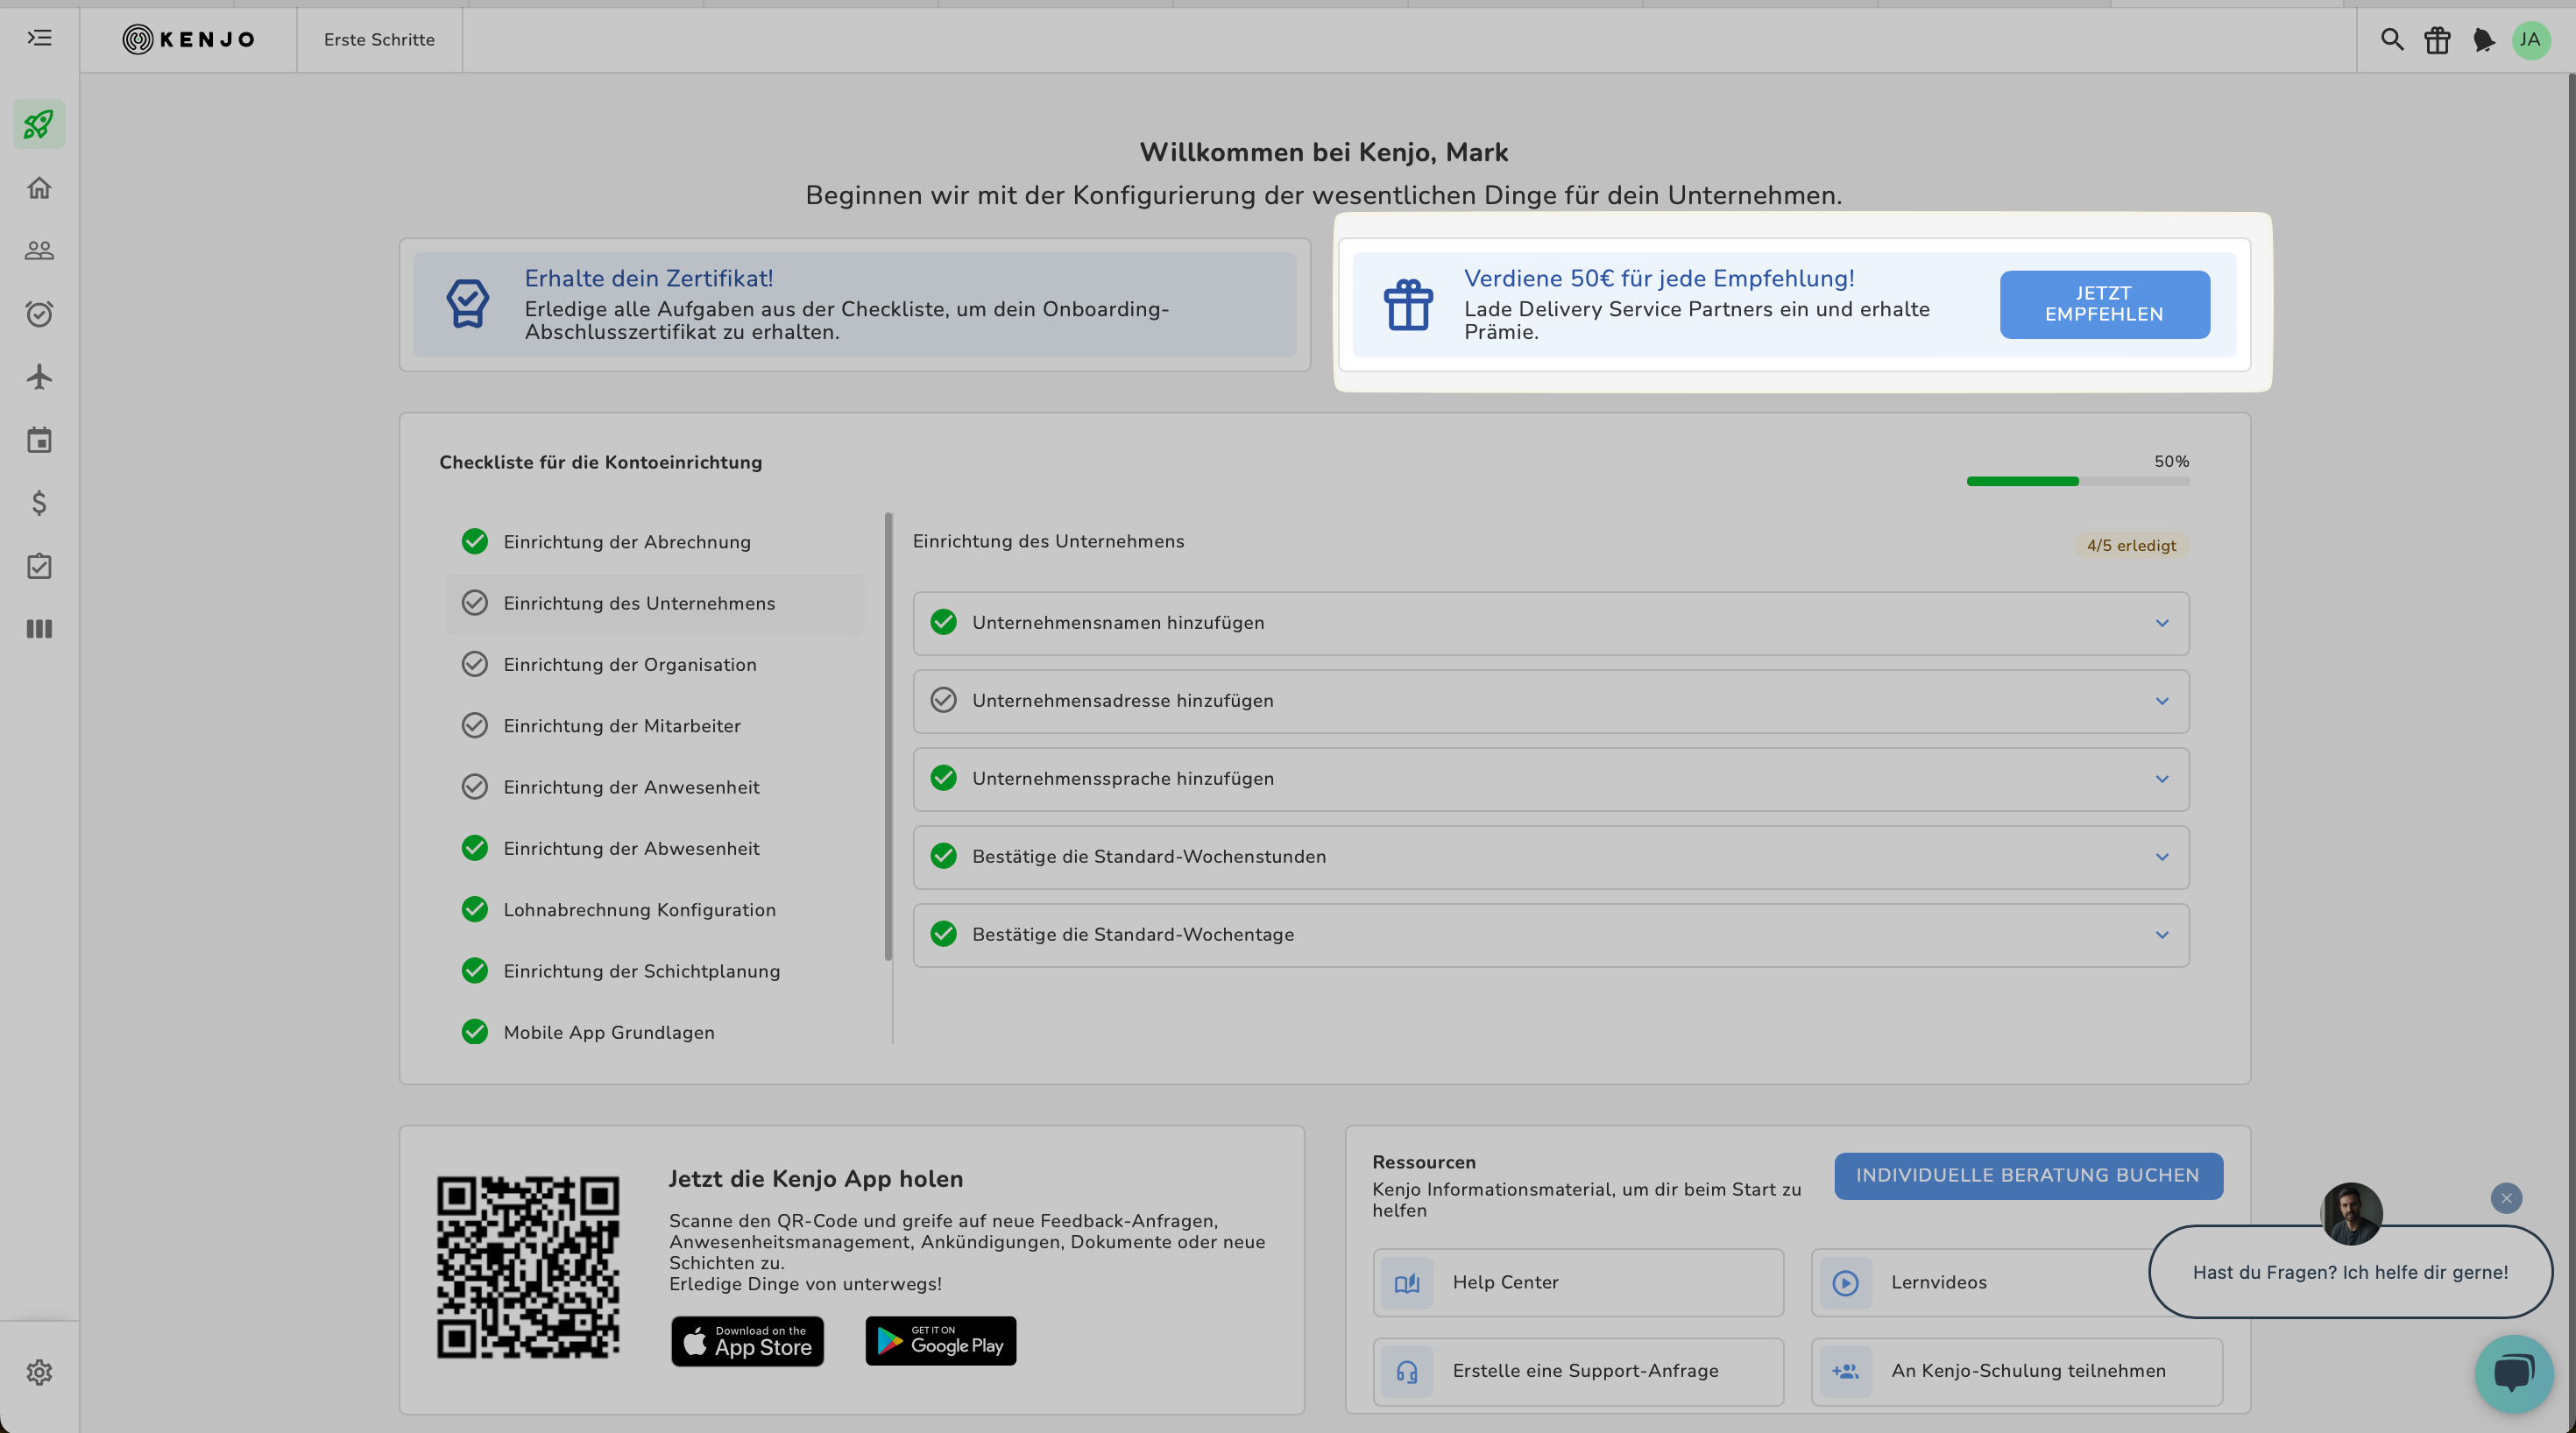
Task: Click INDIVIDUELLE BERATUNG BUCHEN button
Action: [2027, 1175]
